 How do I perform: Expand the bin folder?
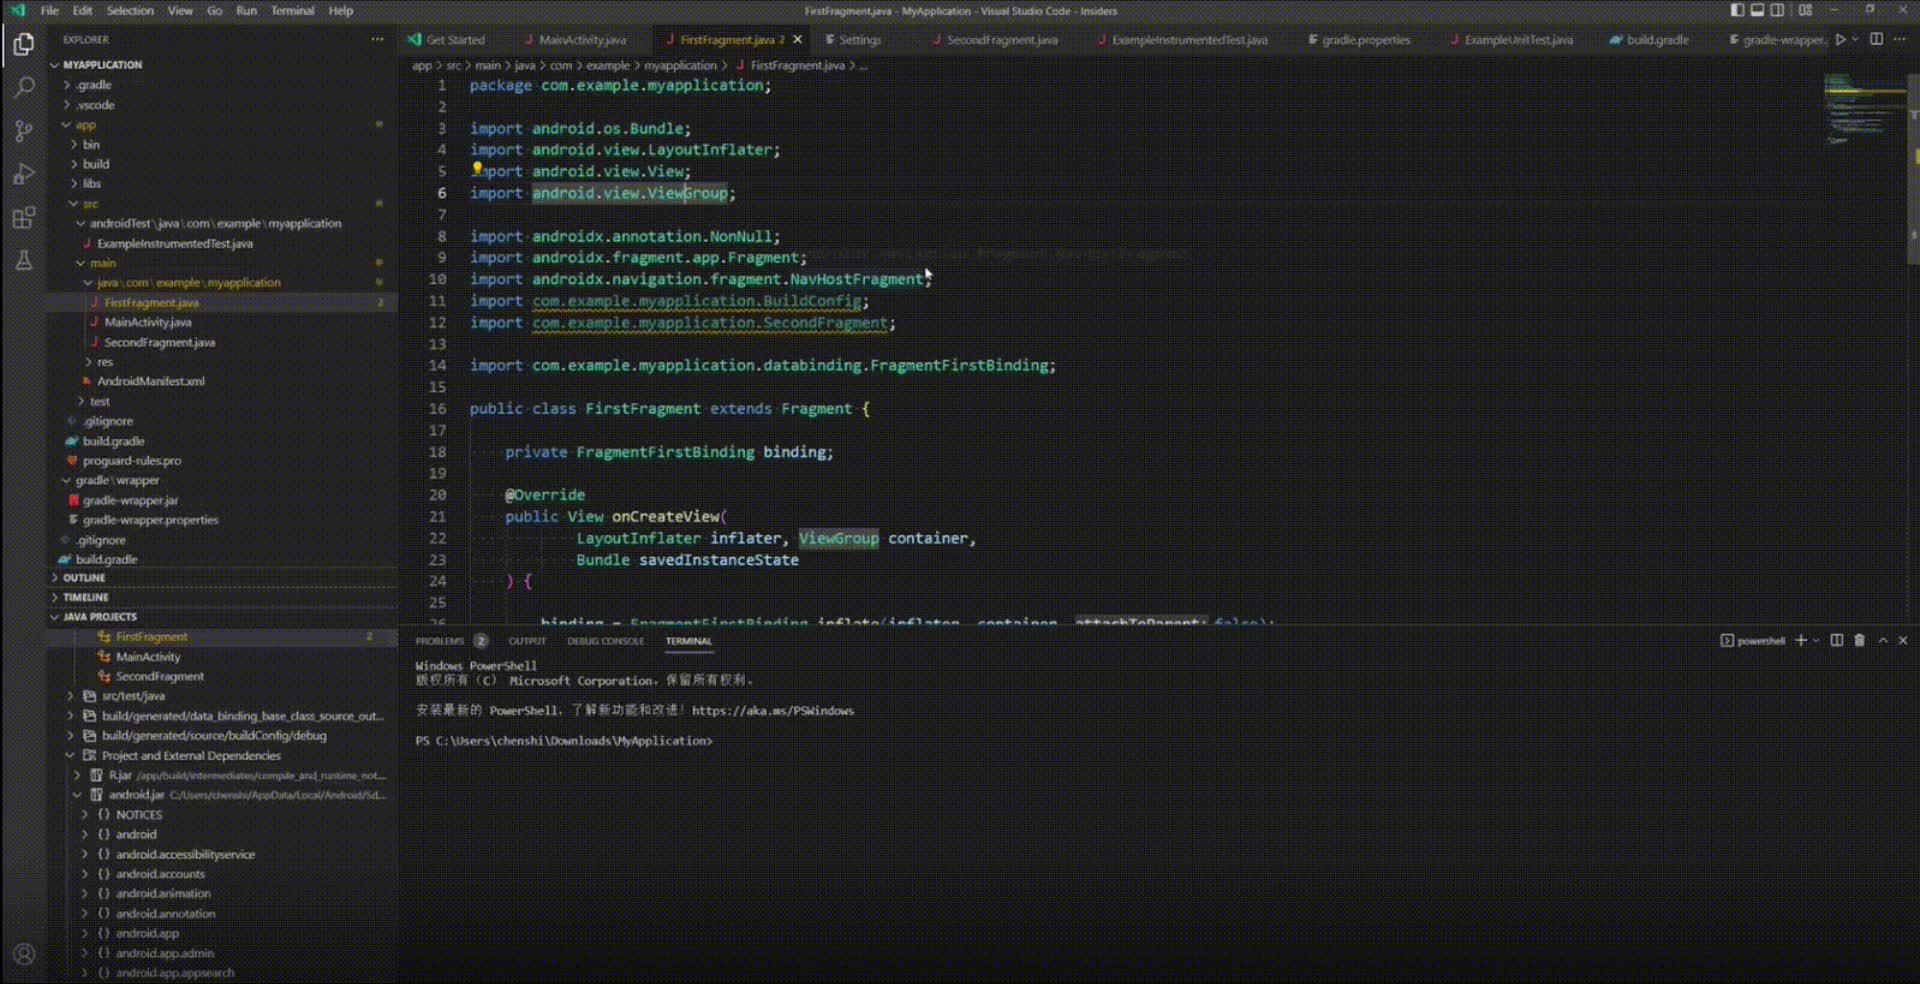click(91, 144)
